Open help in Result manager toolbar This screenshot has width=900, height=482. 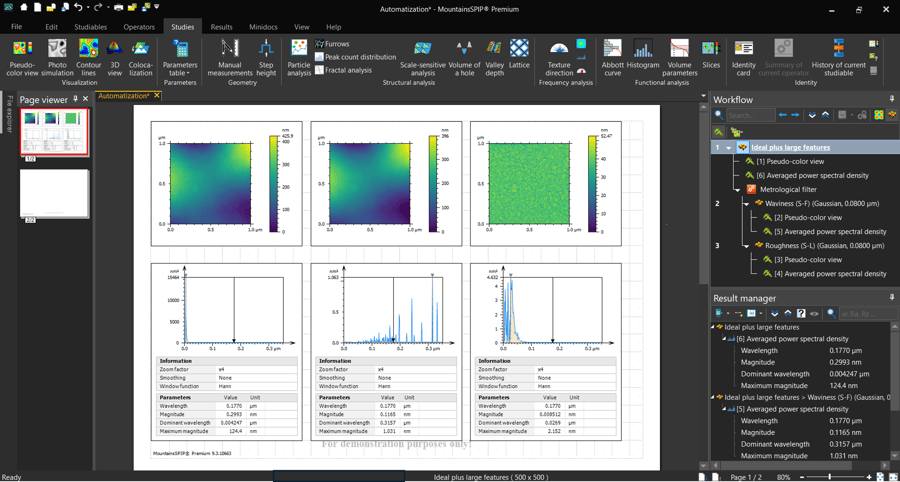click(801, 313)
